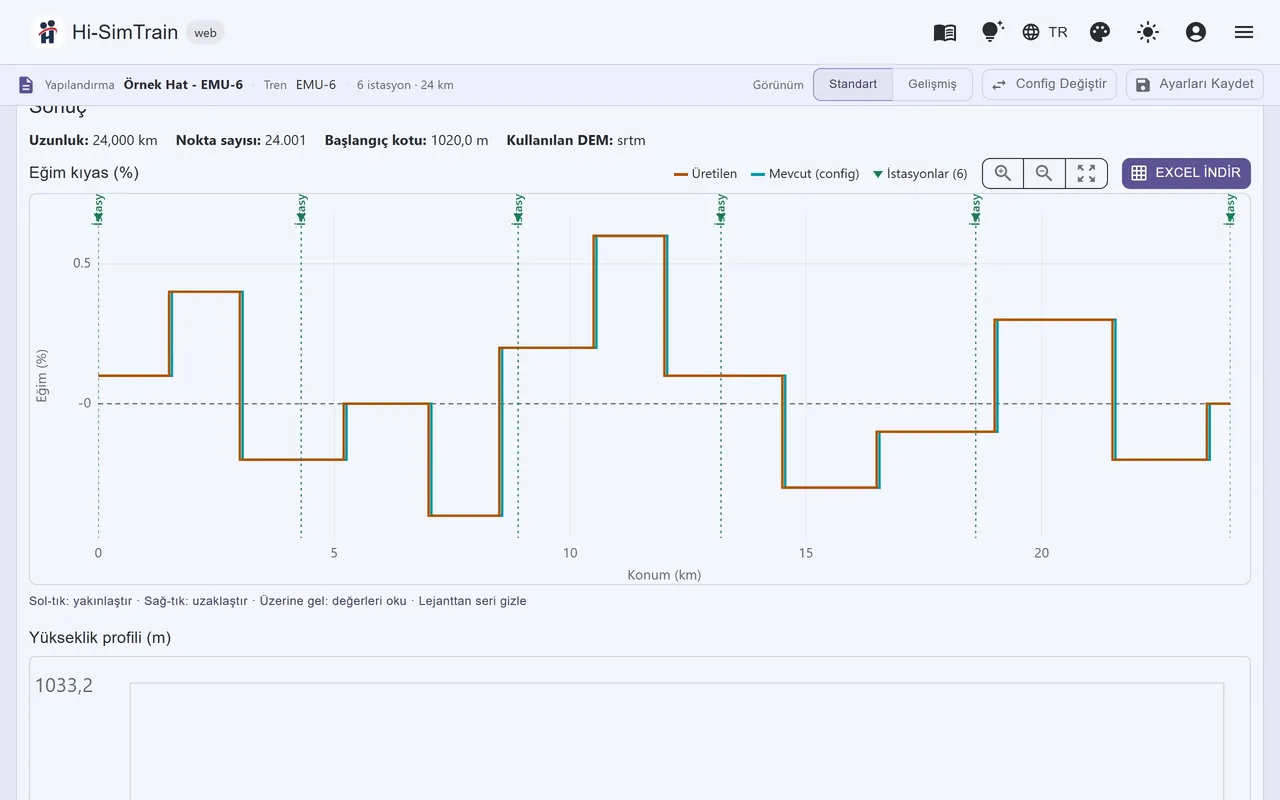Screen dimensions: 1280x800
Task: Click the configuration file icon
Action: tap(26, 85)
